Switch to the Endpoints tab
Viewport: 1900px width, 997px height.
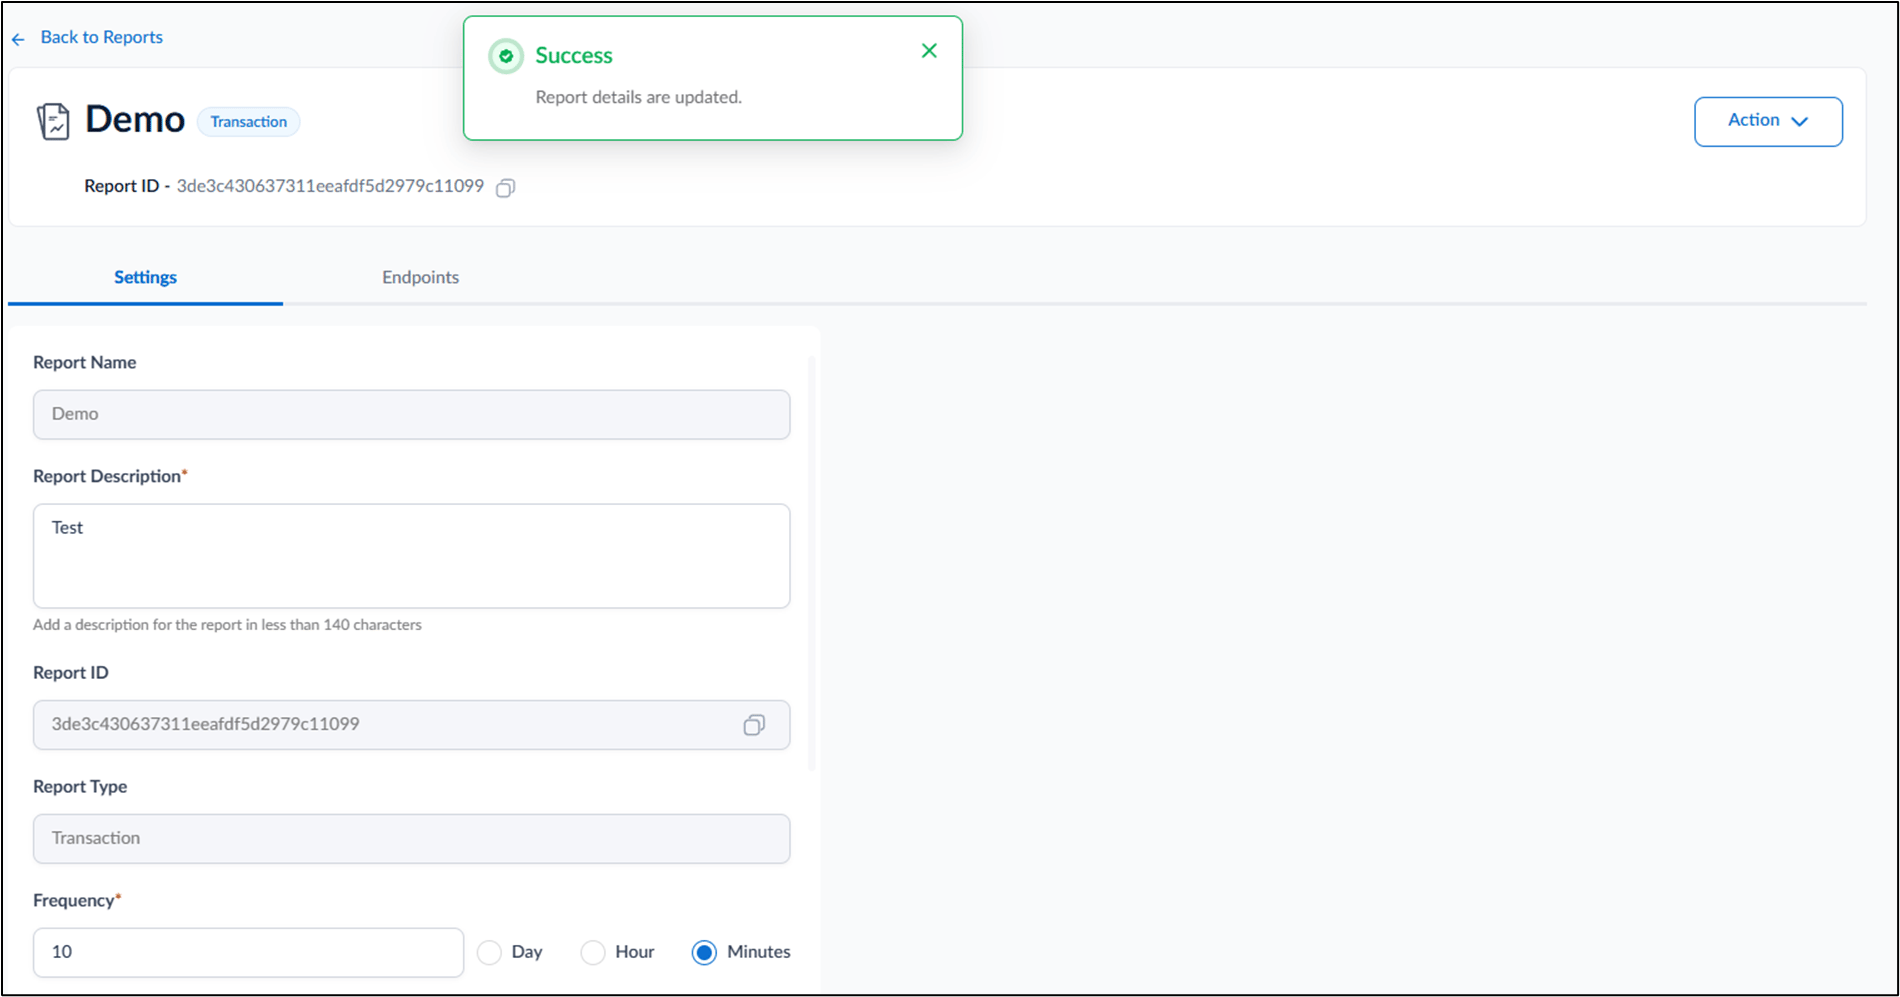tap(420, 277)
